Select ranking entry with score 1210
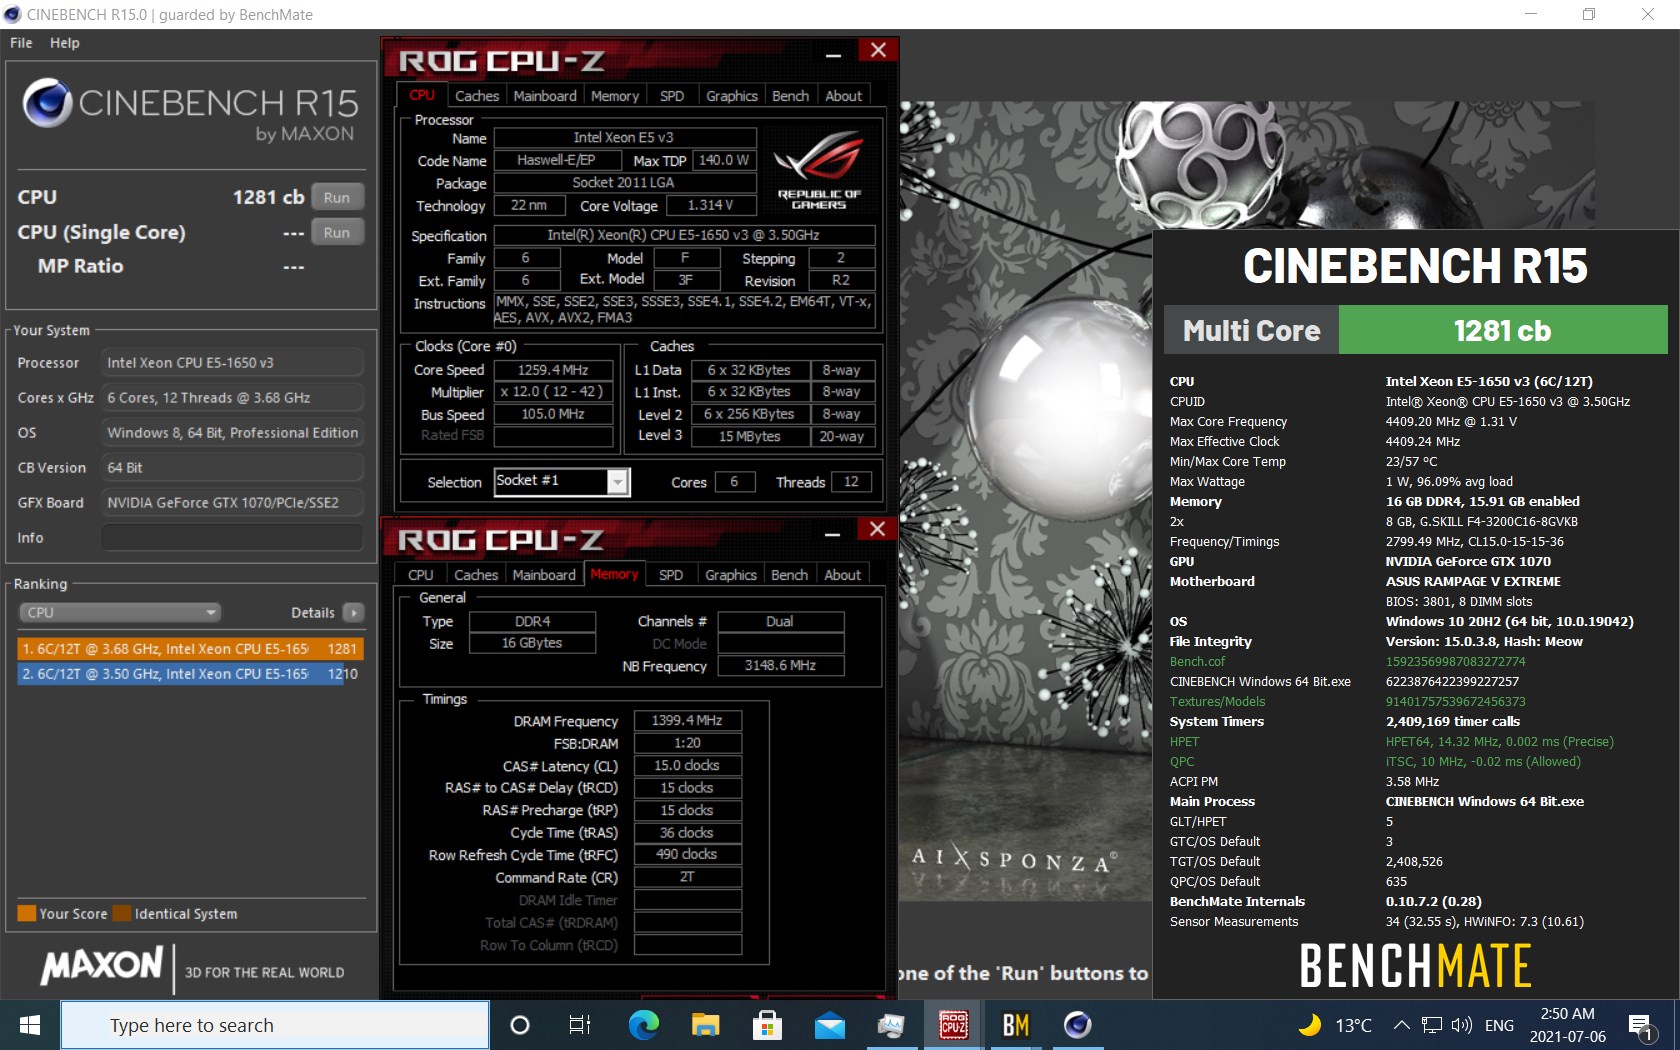Image resolution: width=1680 pixels, height=1050 pixels. [x=190, y=674]
